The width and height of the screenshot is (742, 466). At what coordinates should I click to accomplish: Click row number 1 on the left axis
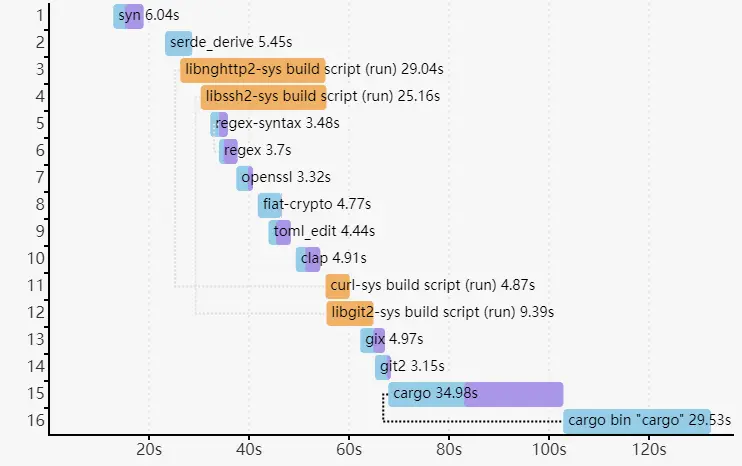[38, 16]
